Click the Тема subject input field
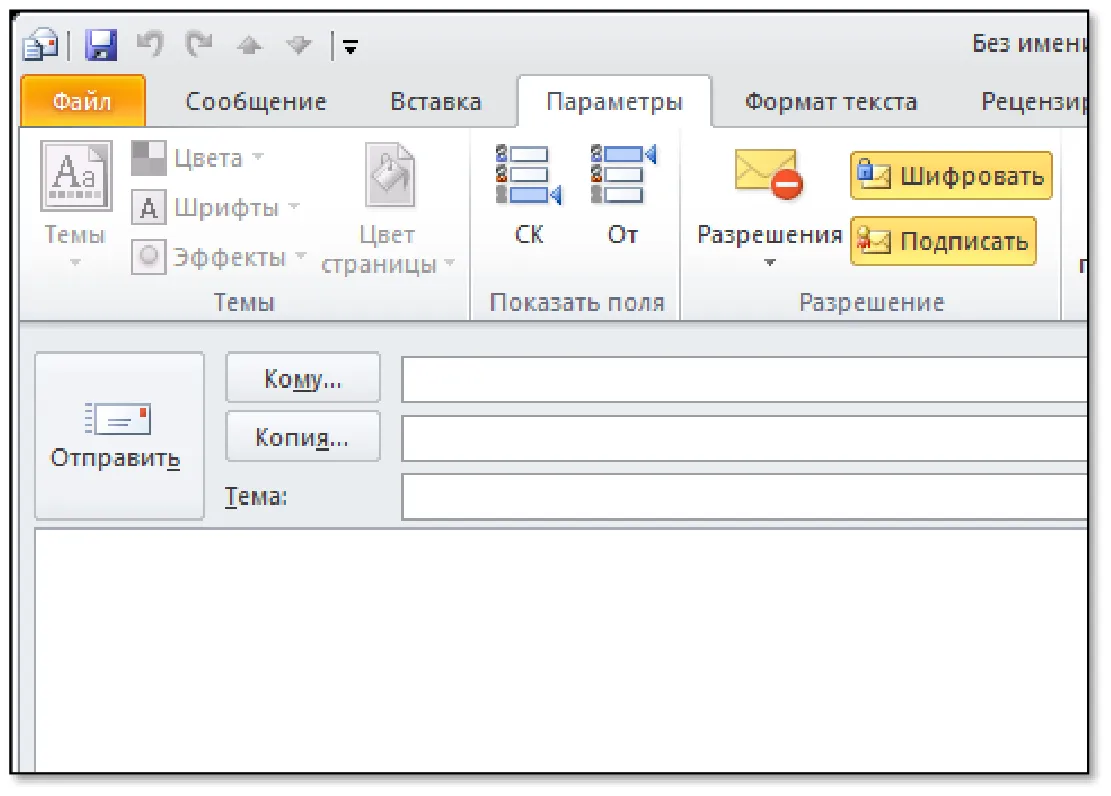Screen dimensions: 1111x796 744,497
